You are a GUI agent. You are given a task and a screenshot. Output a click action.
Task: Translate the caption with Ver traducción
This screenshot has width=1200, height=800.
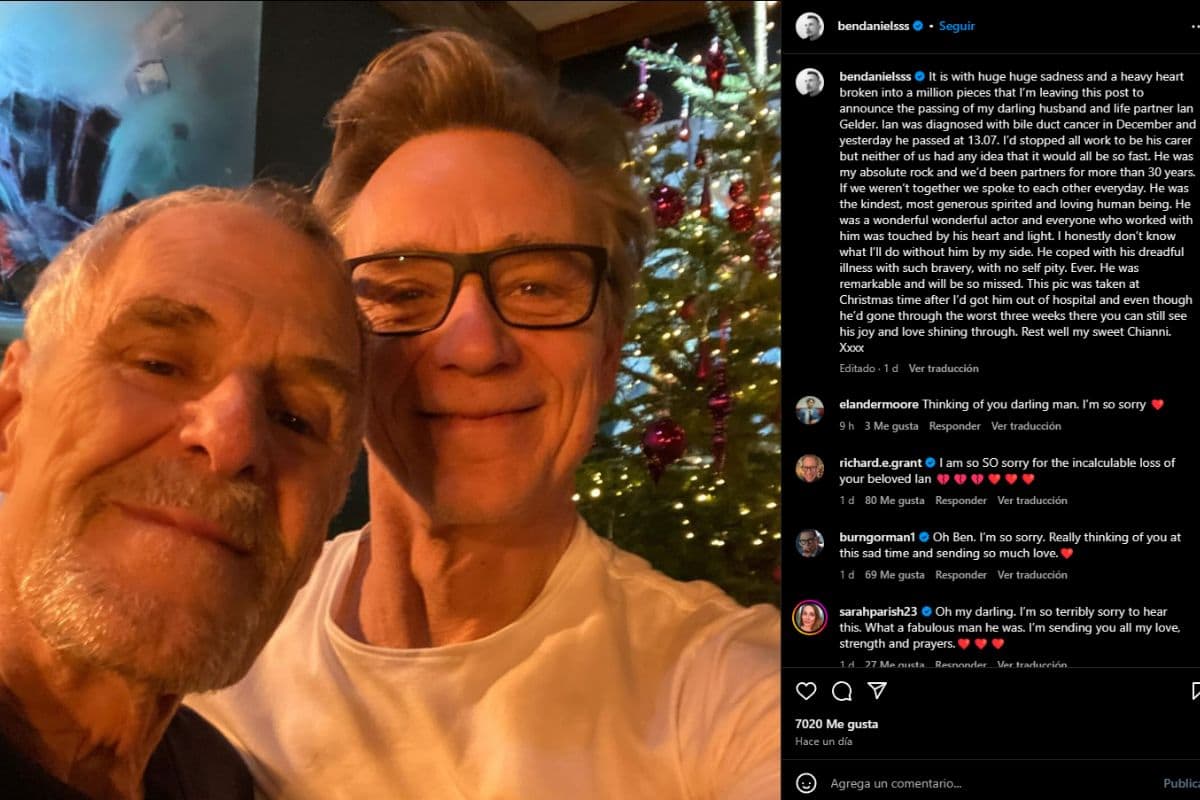tap(943, 368)
